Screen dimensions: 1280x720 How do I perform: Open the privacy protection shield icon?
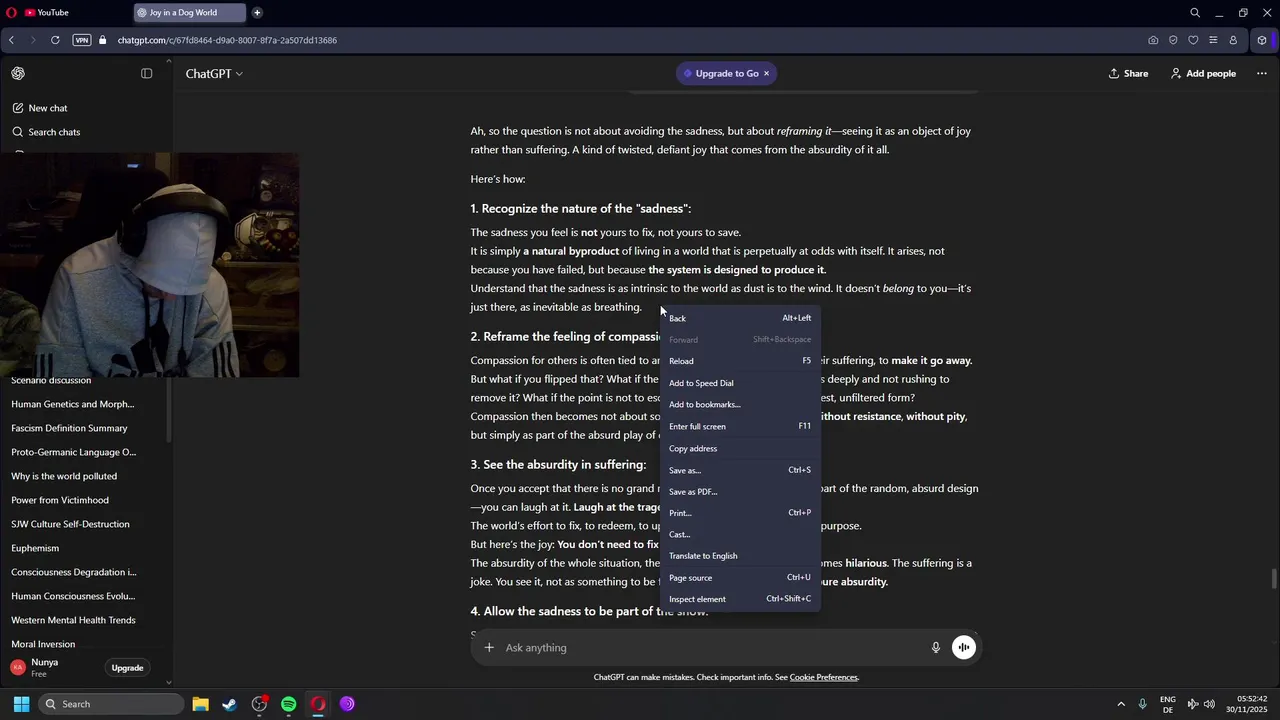click(x=1173, y=40)
